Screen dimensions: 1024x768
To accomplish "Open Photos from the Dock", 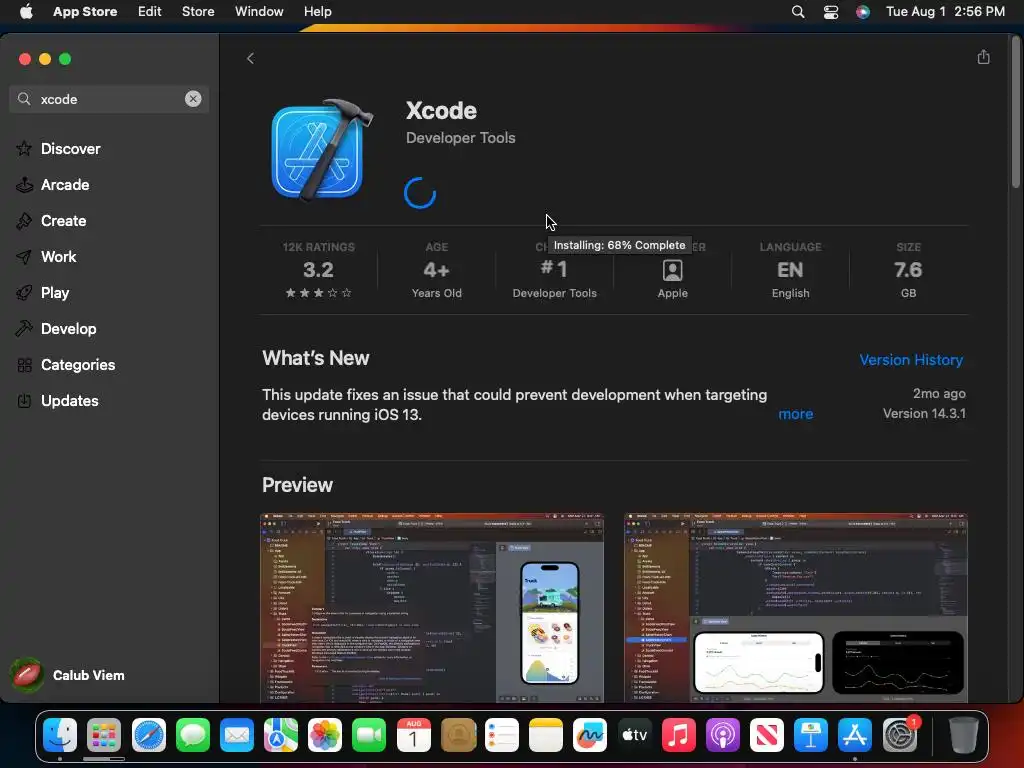I will click(325, 735).
